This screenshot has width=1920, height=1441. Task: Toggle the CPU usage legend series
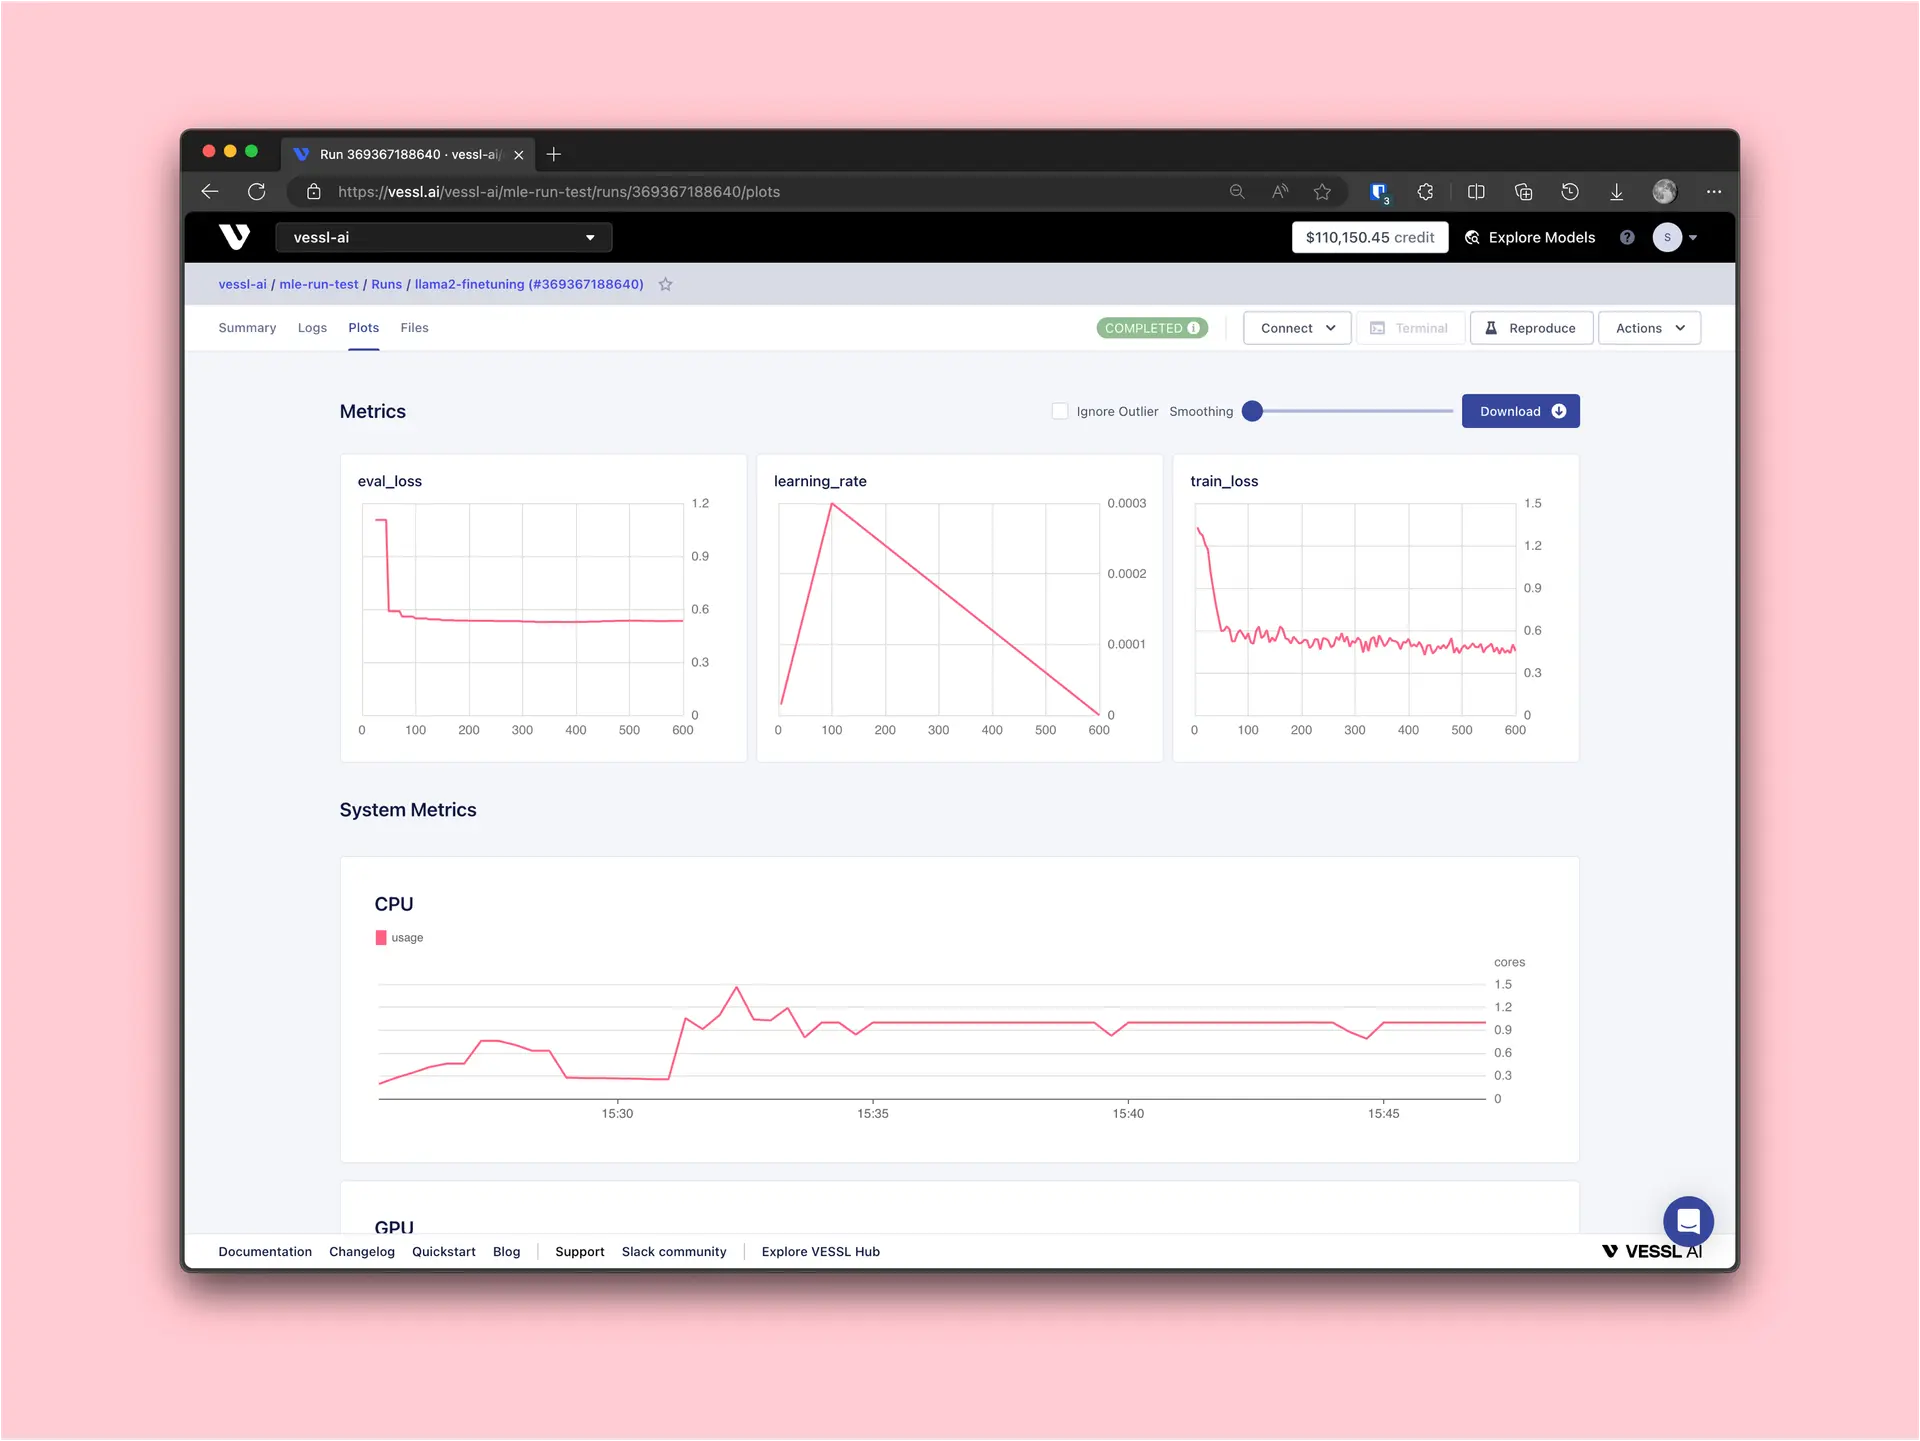coord(399,938)
